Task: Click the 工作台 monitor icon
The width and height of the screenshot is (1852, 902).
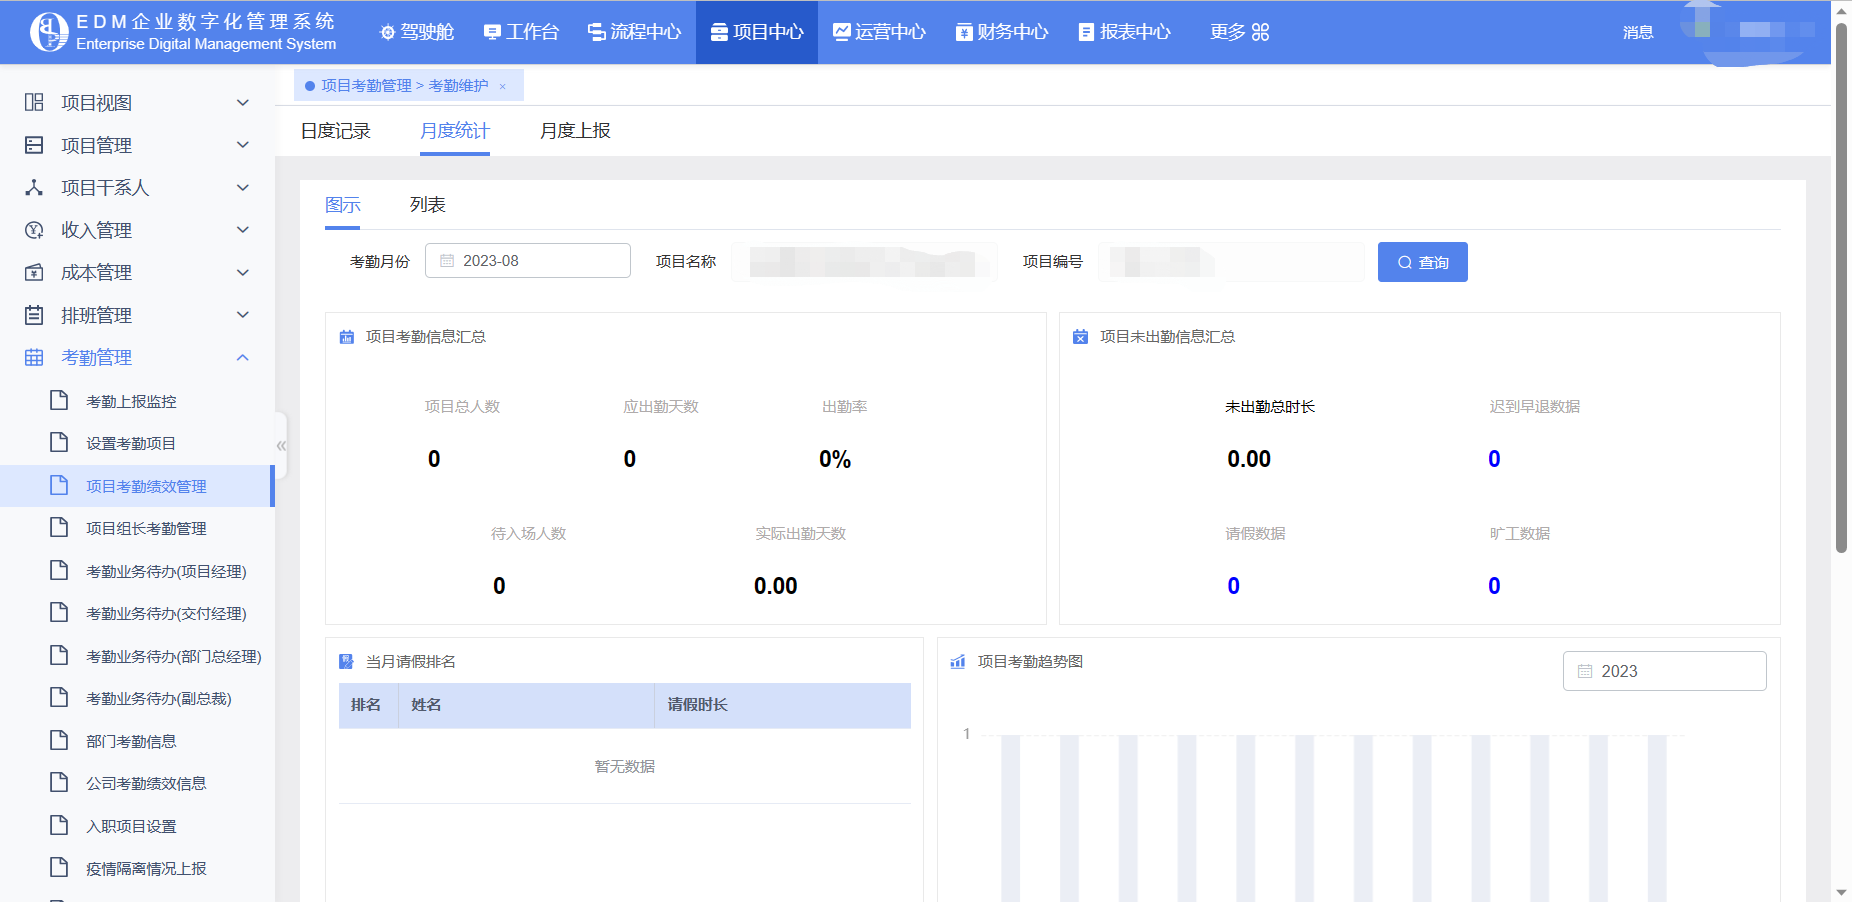Action: point(492,33)
